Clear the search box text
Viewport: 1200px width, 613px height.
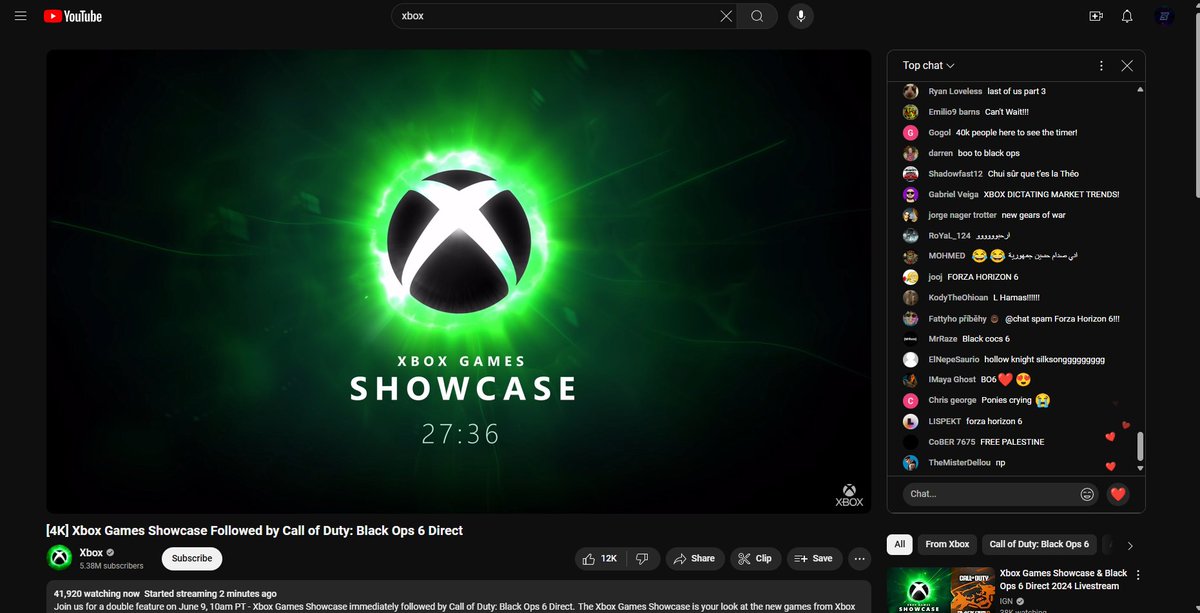[x=726, y=16]
